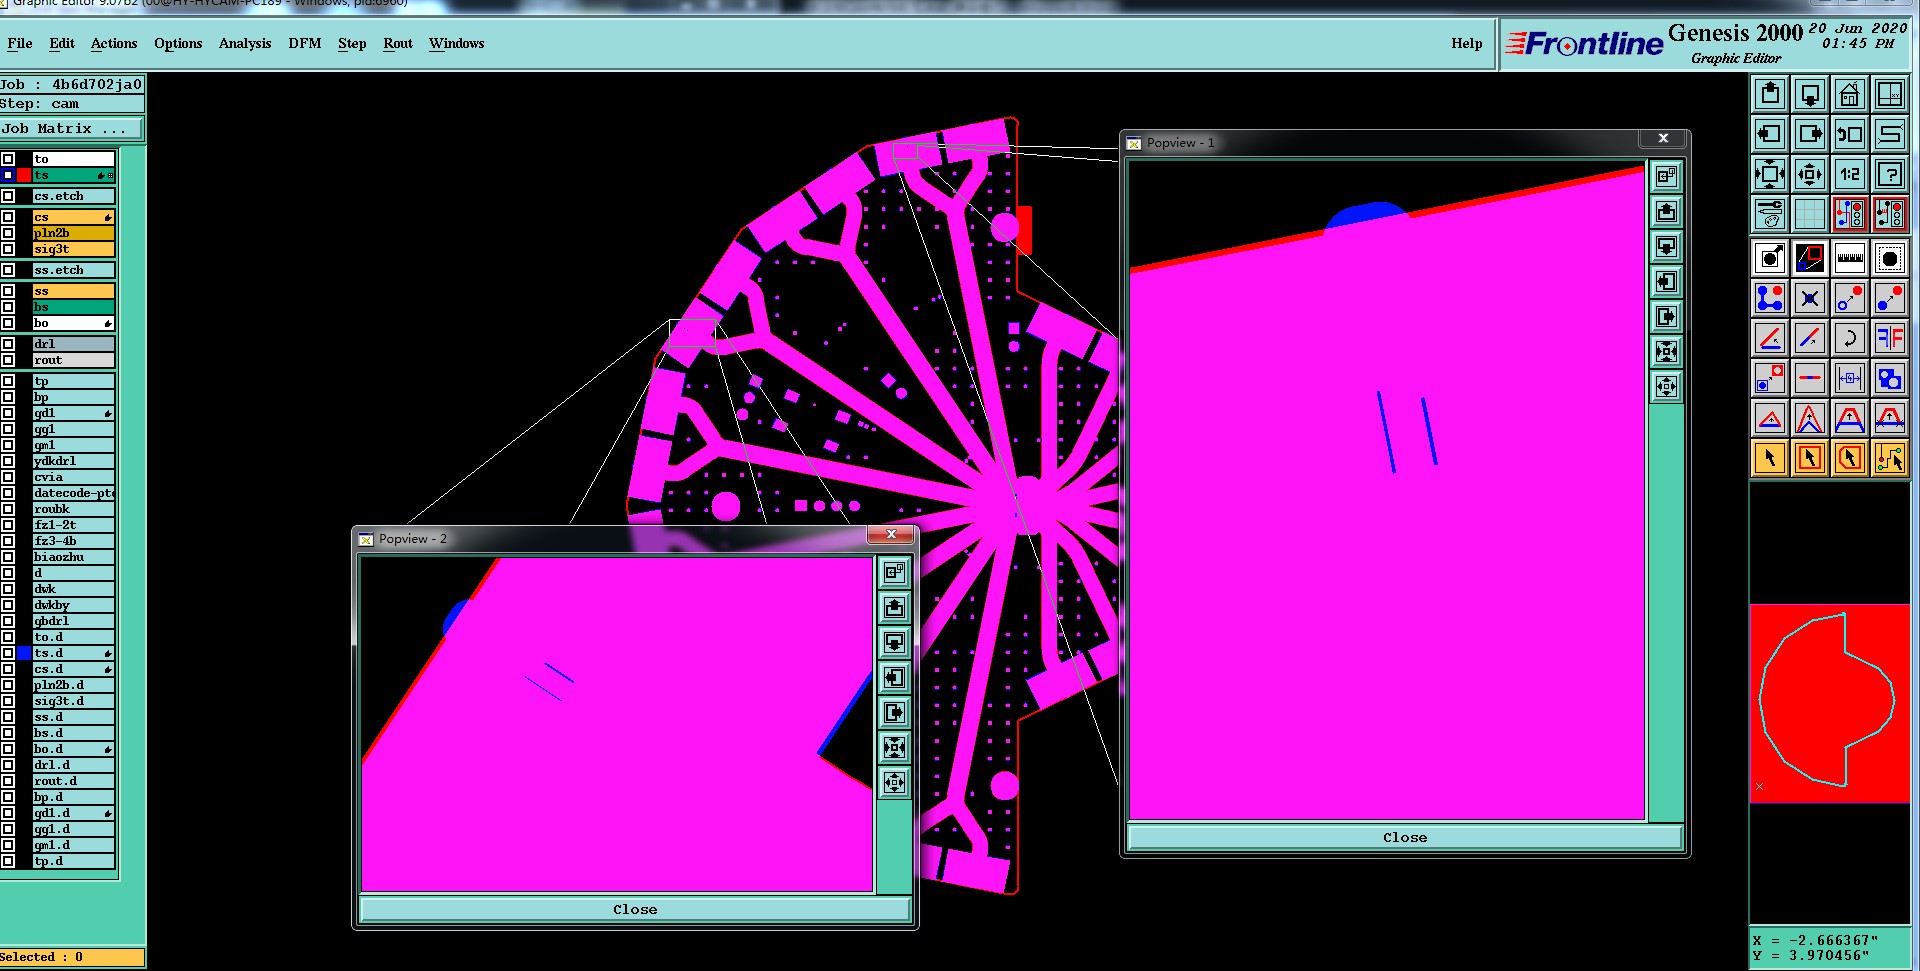Click Close button in Popview 2

pyautogui.click(x=635, y=910)
